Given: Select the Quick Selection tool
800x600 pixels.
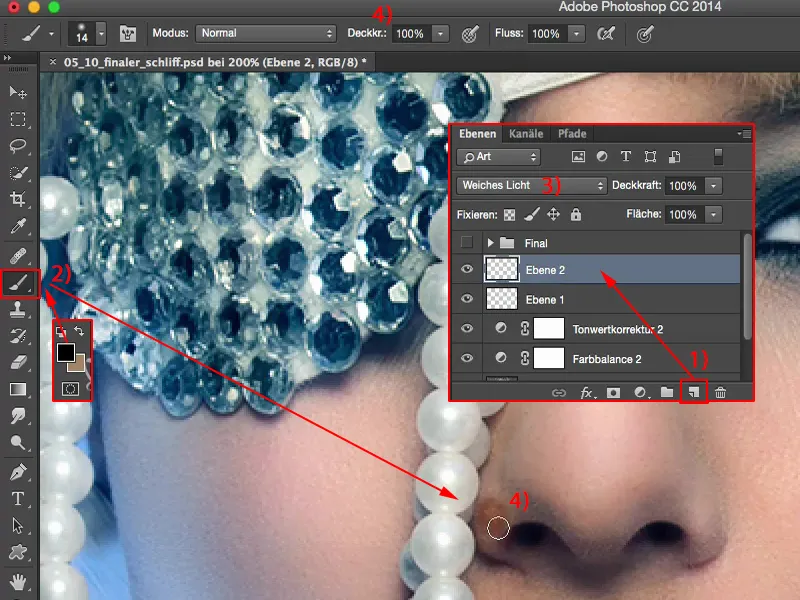Looking at the screenshot, I should pos(18,172).
